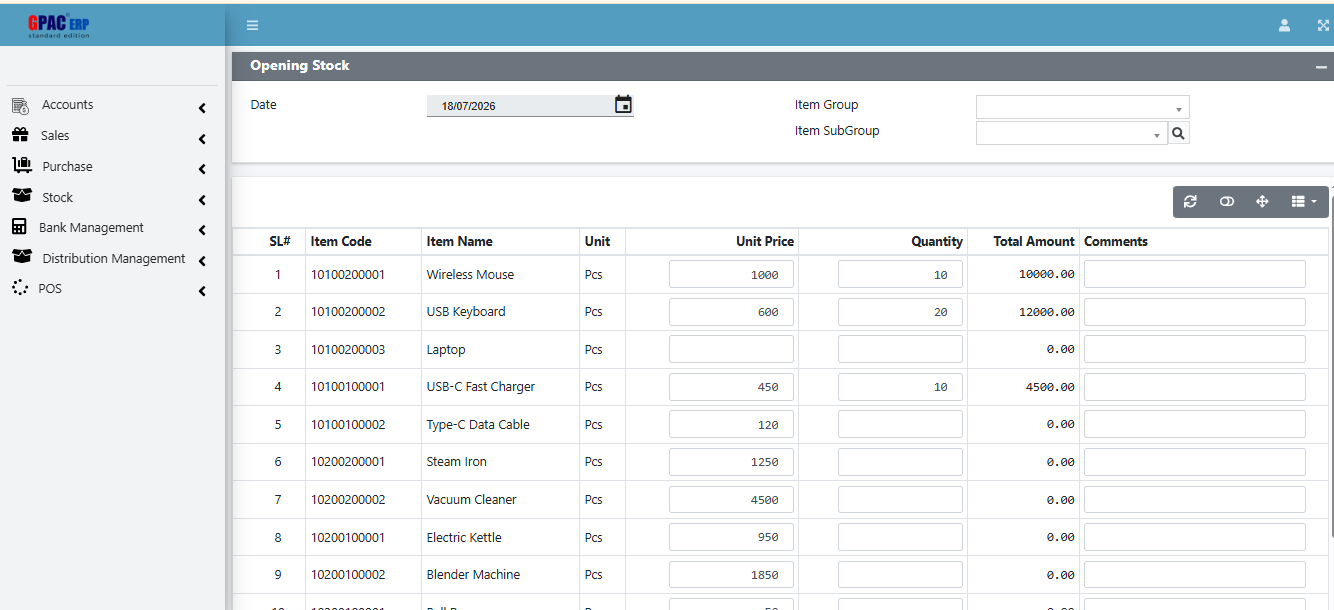This screenshot has width=1334, height=610.
Task: Click Comments field for Laptop
Action: click(x=1195, y=349)
